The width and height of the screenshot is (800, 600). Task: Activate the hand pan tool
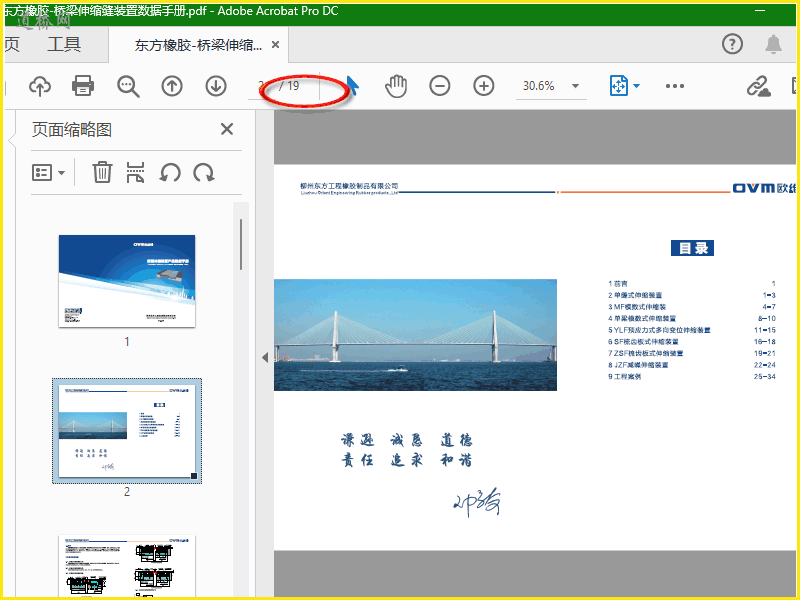point(396,86)
